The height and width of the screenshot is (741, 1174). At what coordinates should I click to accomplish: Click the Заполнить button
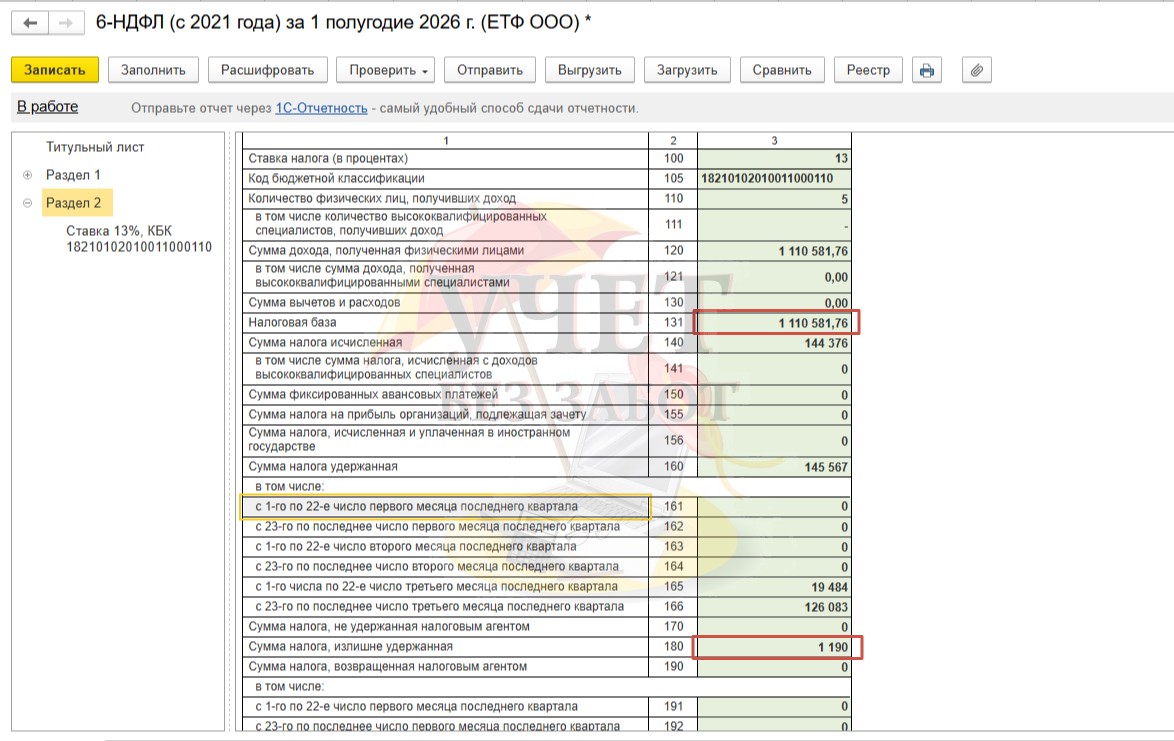[153, 70]
